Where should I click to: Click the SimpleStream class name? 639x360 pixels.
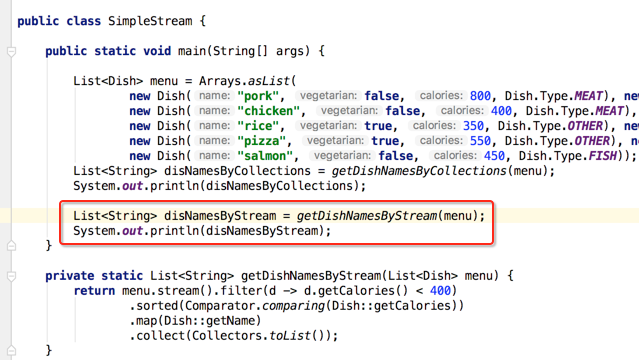tap(150, 21)
